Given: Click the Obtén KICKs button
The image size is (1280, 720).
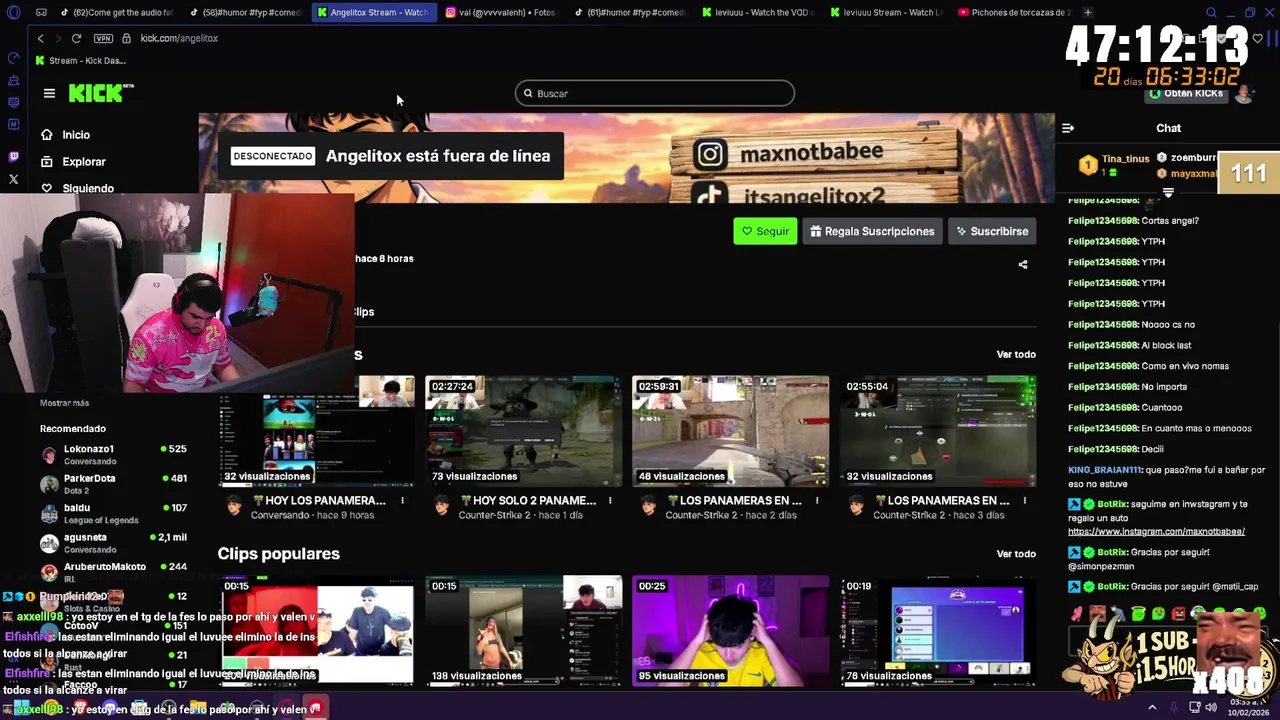Looking at the screenshot, I should click(x=1186, y=93).
